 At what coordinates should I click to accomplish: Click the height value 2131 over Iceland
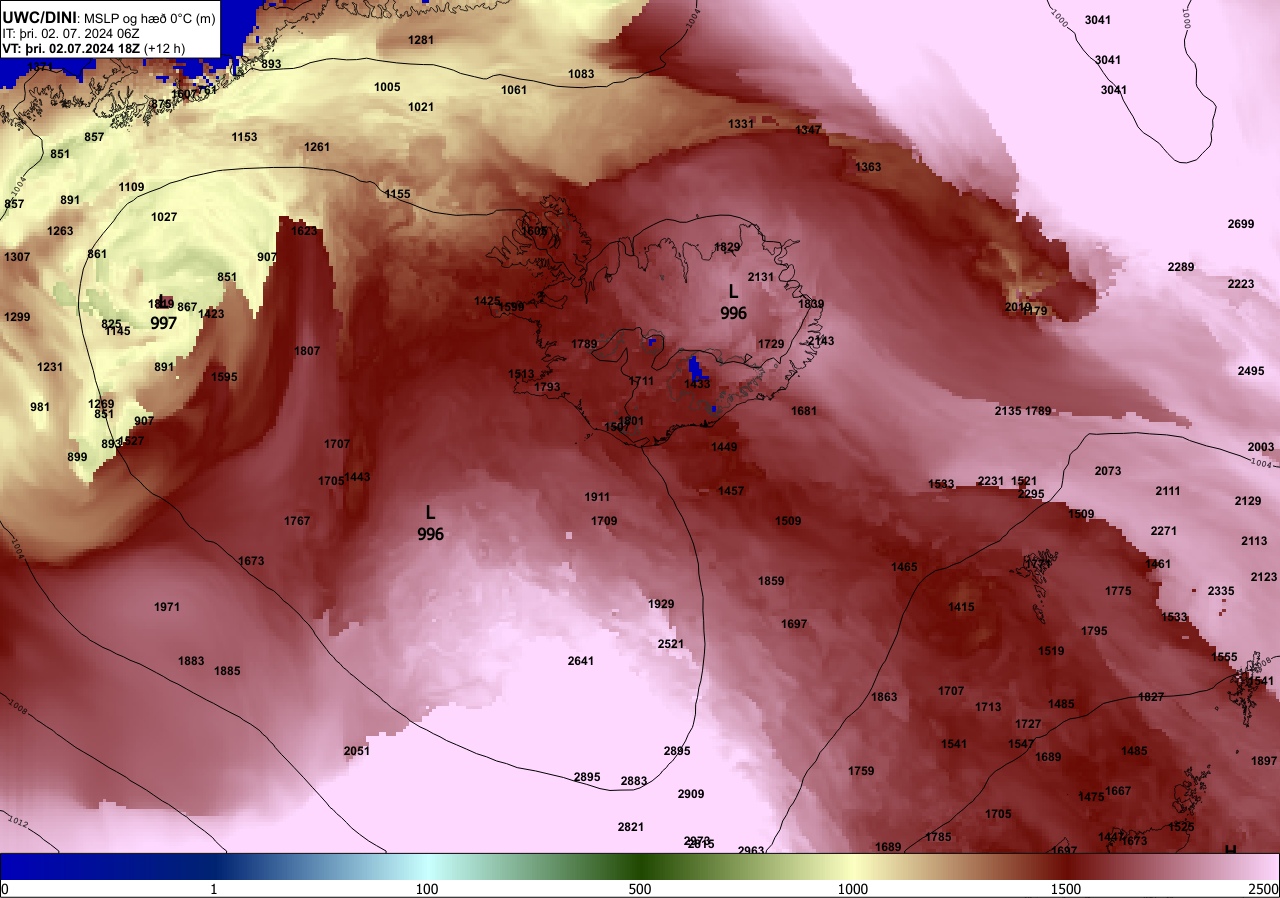(x=761, y=277)
